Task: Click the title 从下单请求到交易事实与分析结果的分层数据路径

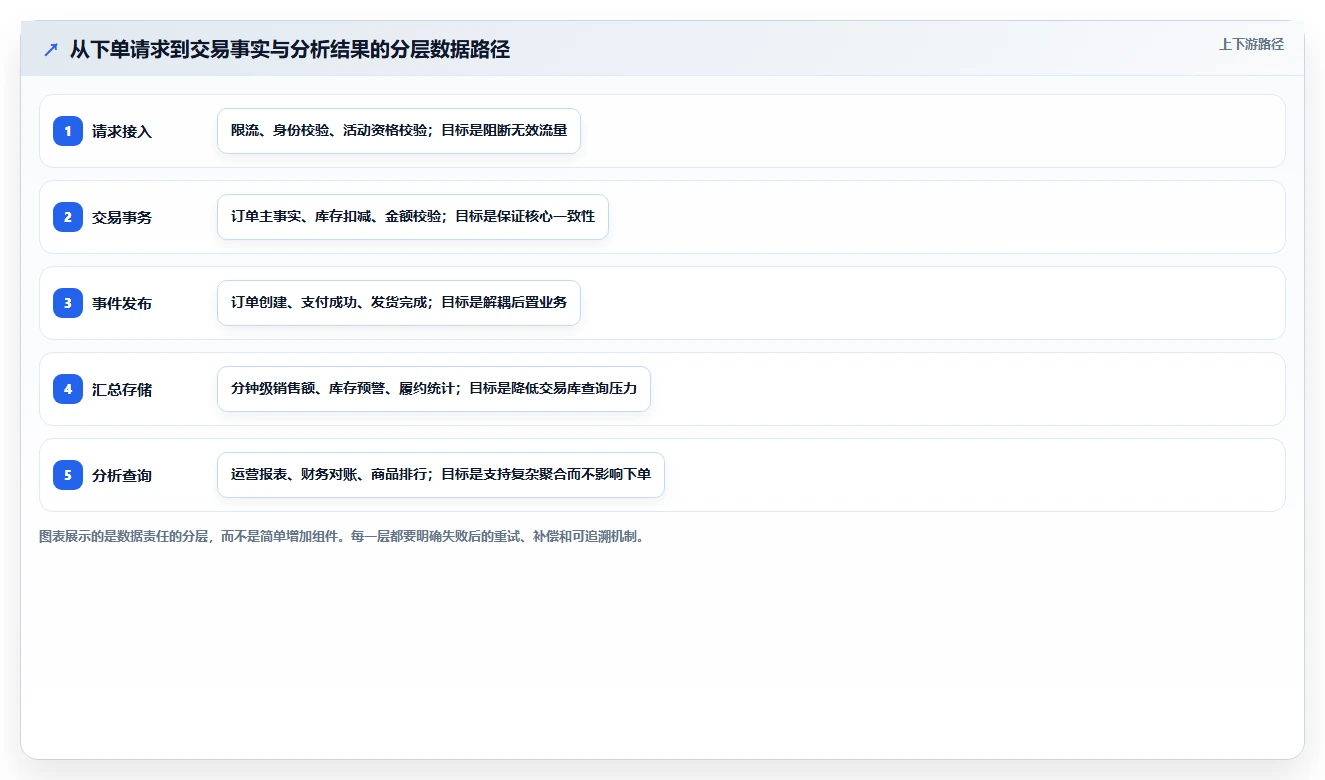Action: 290,49
